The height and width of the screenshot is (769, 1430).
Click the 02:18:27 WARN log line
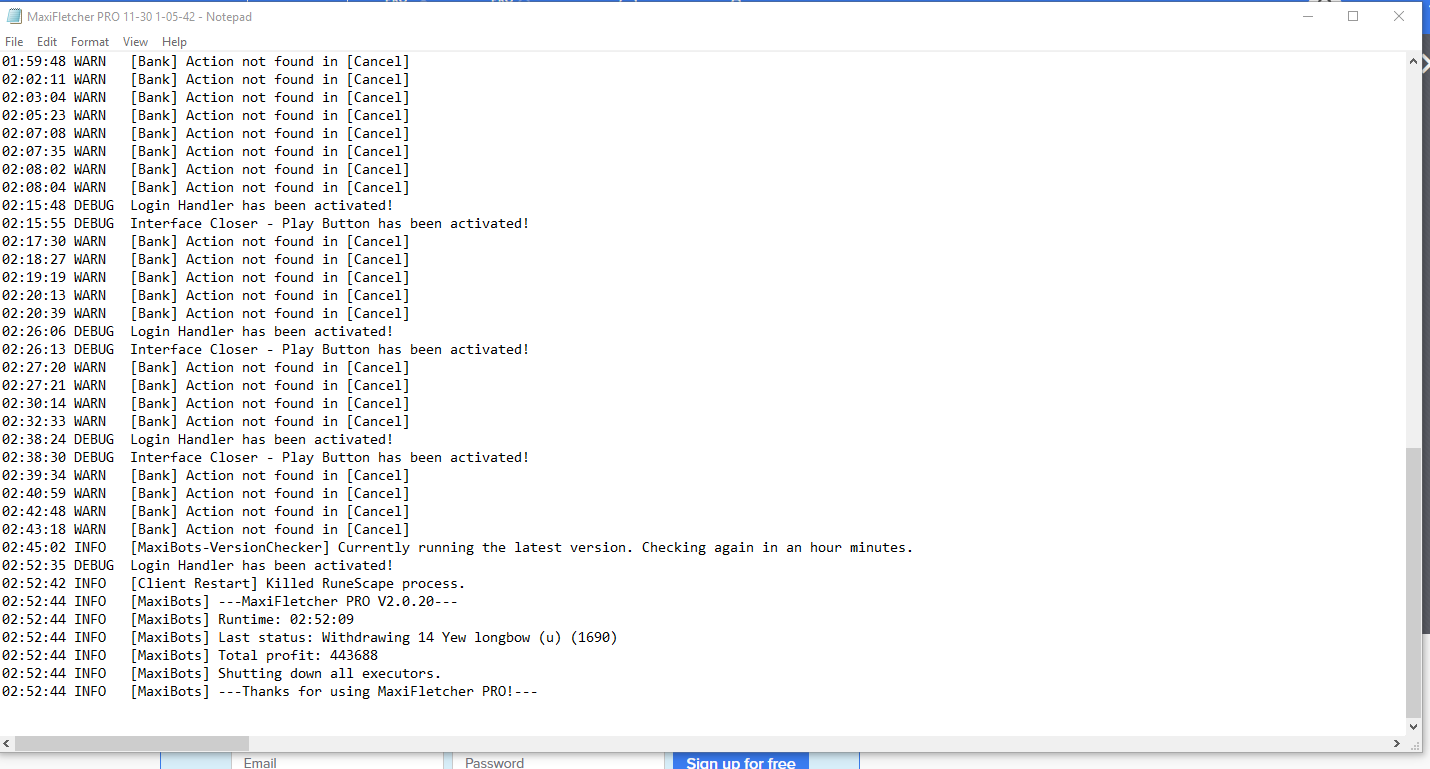click(x=206, y=259)
